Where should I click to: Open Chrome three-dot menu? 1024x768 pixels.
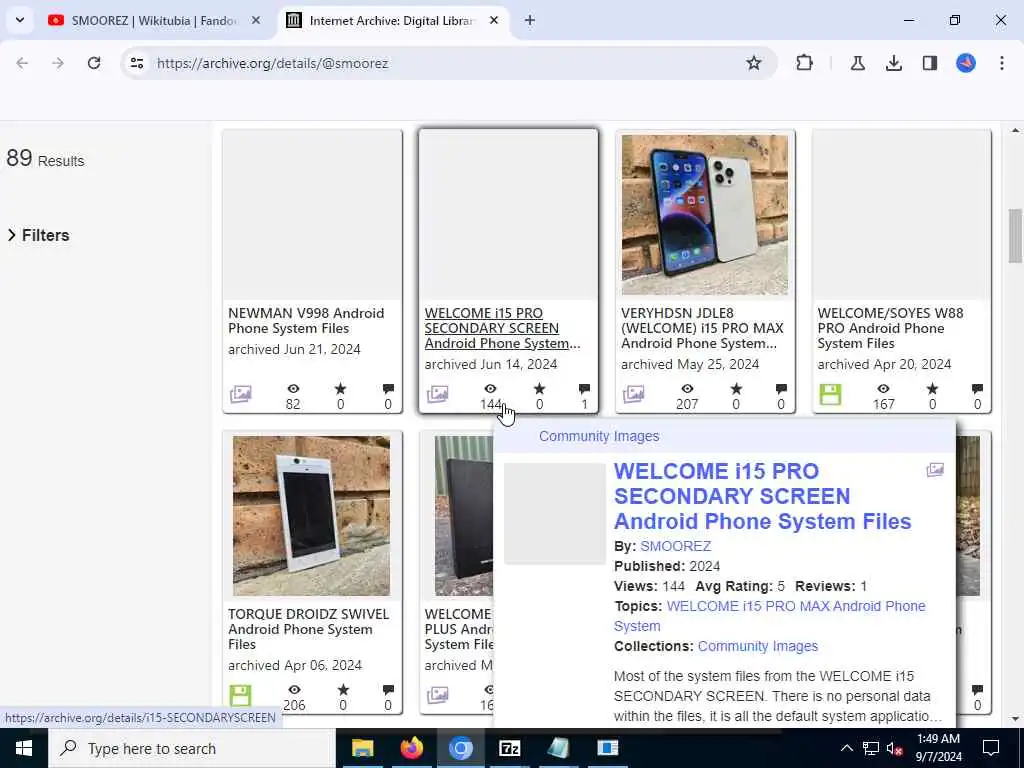[1002, 63]
